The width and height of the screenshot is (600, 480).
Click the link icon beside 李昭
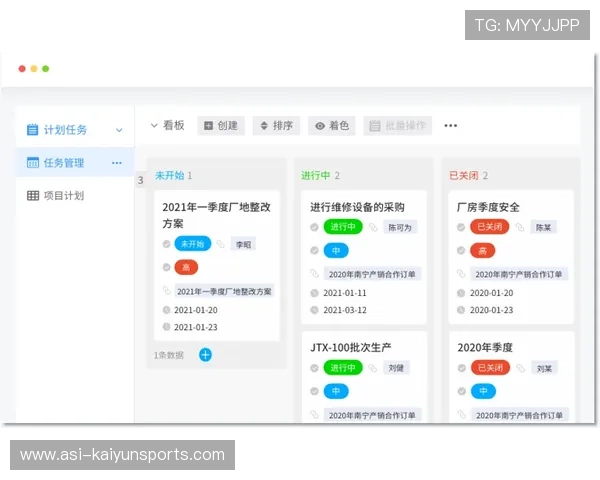point(221,244)
